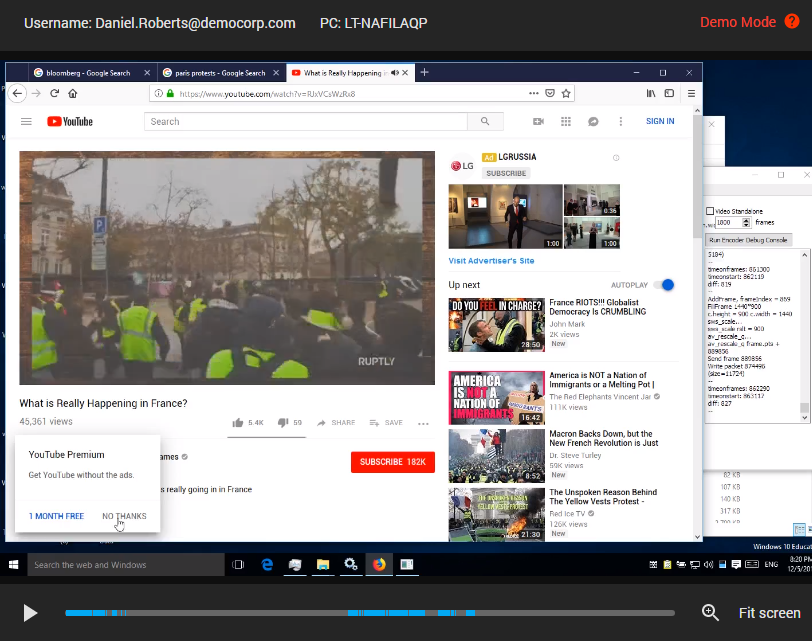The width and height of the screenshot is (812, 641).
Task: Seek on the session recording timeline bar
Action: coord(370,613)
